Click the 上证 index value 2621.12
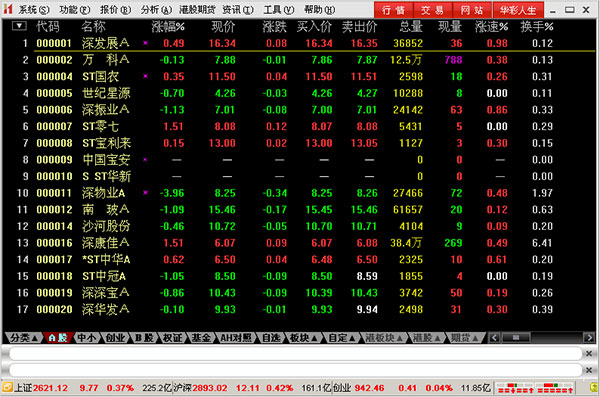600x397 pixels. (x=50, y=388)
